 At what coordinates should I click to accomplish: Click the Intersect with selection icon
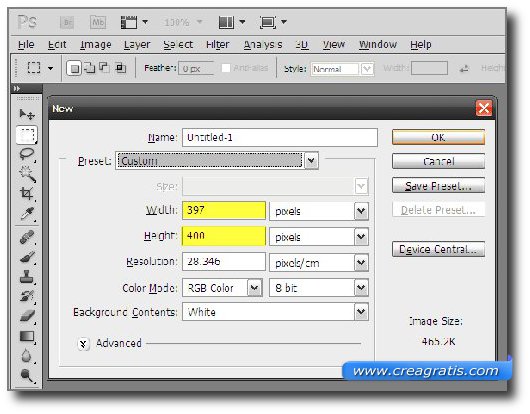[121, 68]
